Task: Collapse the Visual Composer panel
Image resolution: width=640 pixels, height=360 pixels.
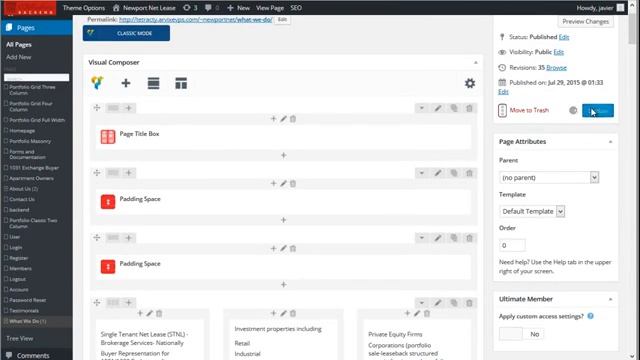Action: point(476,62)
